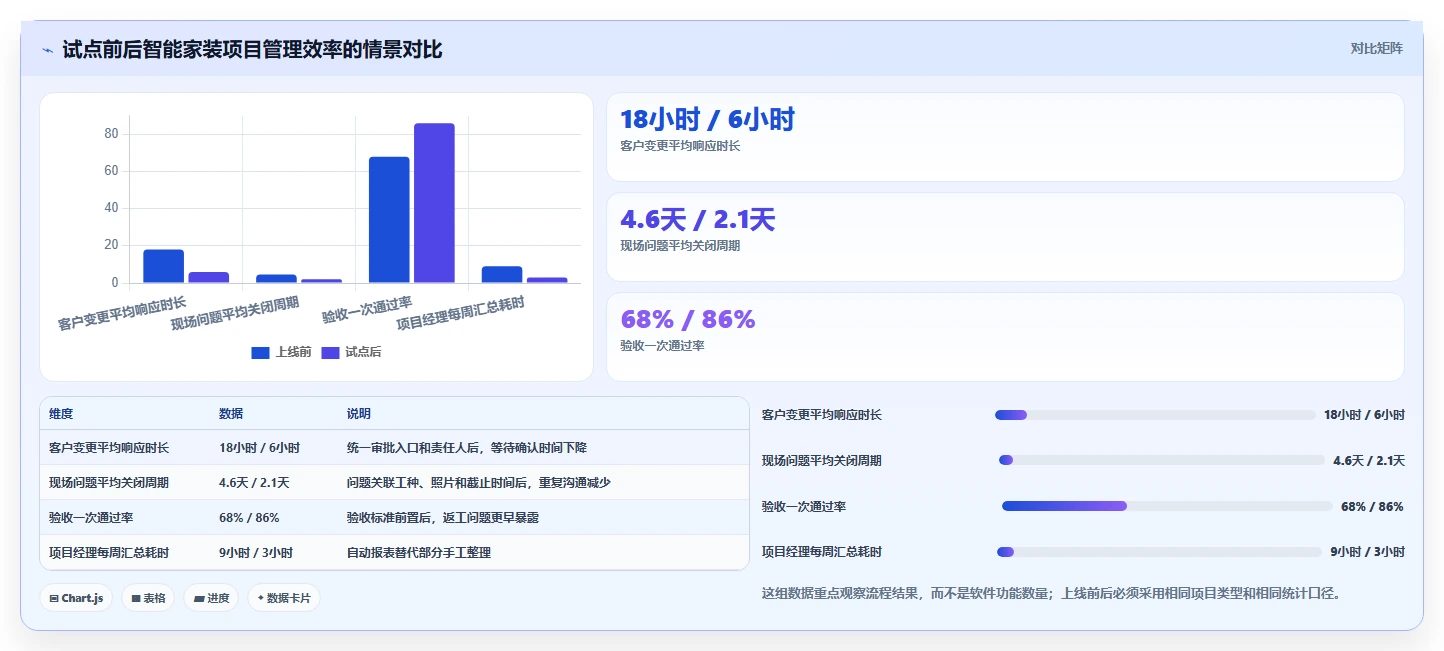Toggle the 上线前 legend swatch
Viewport: 1444px width, 651px height.
pyautogui.click(x=260, y=352)
